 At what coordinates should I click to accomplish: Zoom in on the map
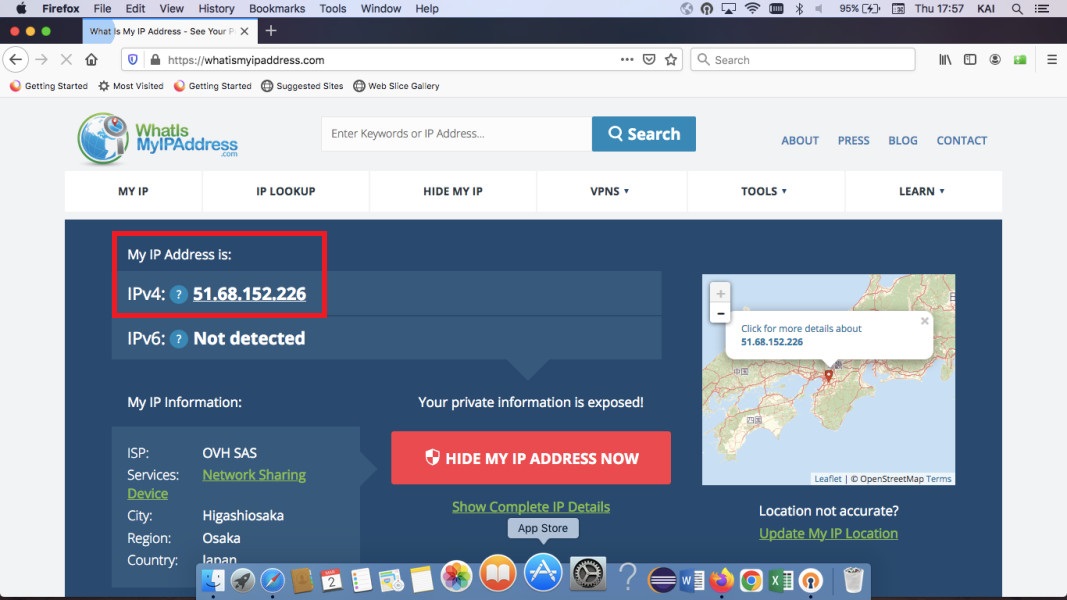click(x=719, y=293)
